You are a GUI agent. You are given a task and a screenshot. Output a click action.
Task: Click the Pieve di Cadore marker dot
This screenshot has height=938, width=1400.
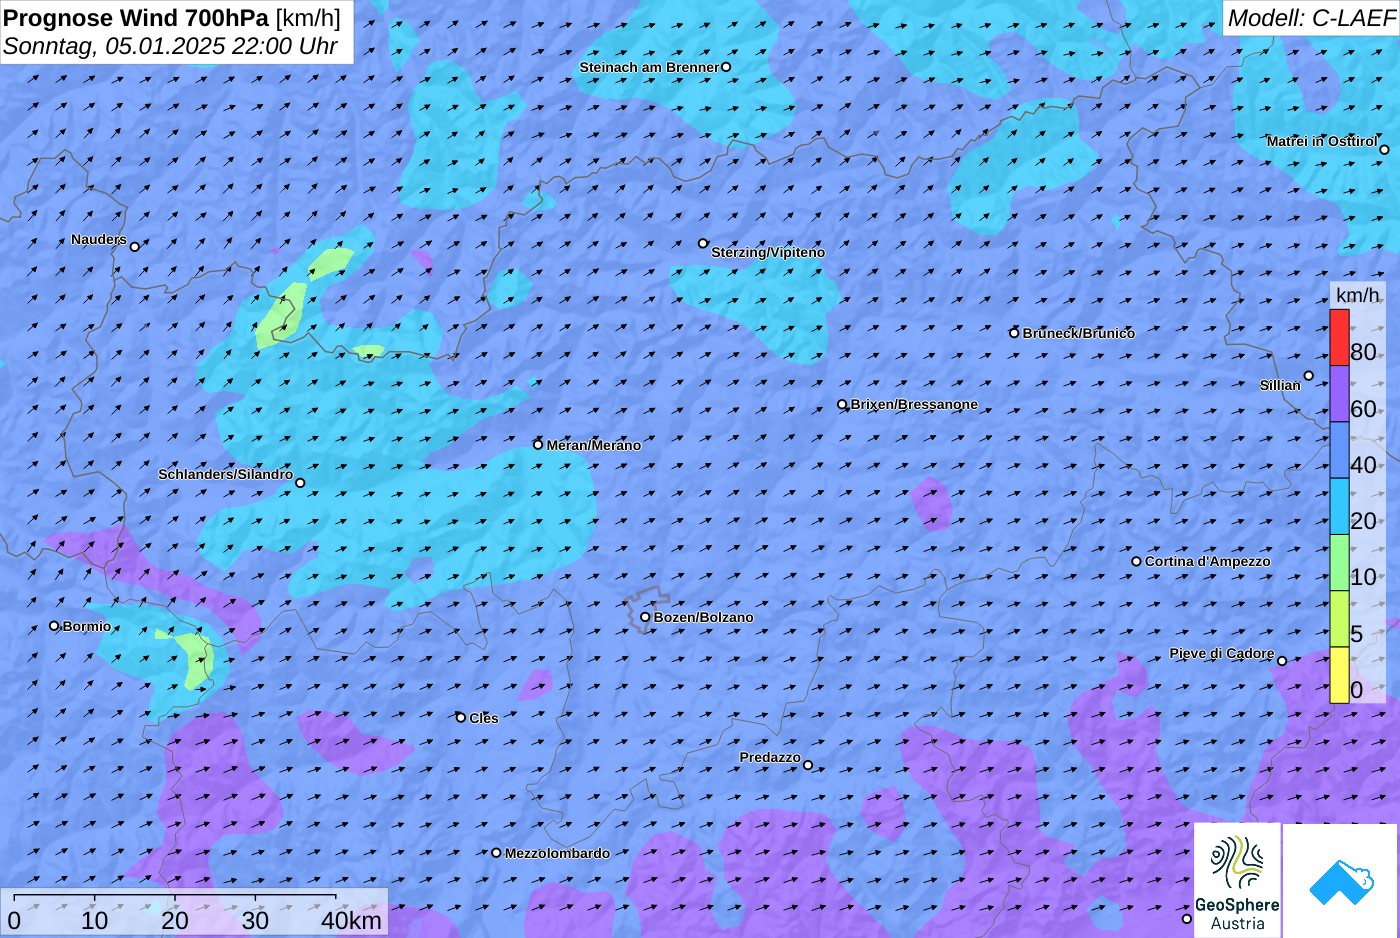[x=1282, y=660]
